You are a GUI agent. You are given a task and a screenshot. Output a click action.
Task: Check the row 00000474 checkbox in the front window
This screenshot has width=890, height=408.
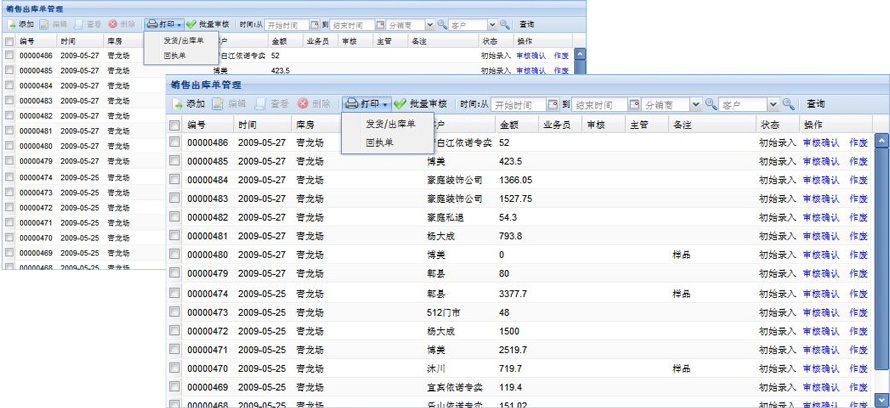click(x=175, y=294)
